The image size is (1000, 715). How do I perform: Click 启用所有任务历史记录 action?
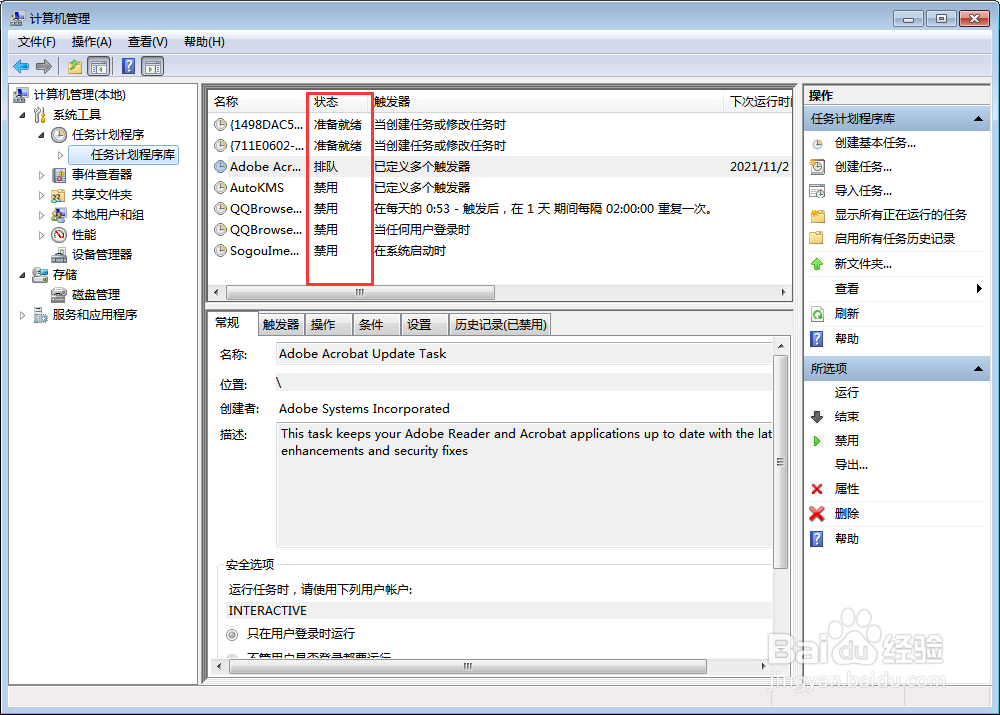(x=895, y=239)
